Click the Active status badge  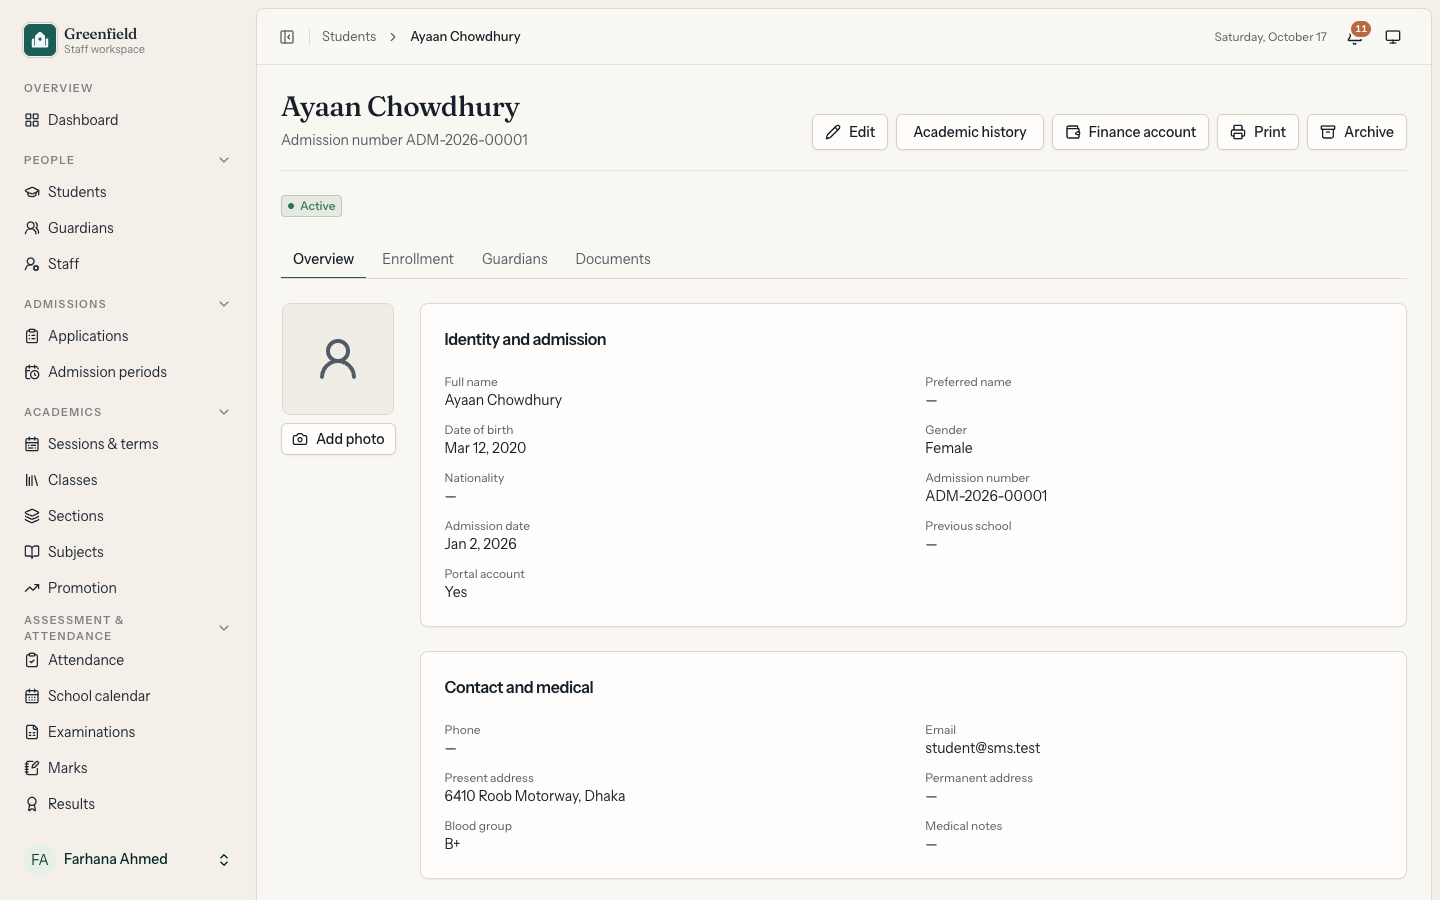click(312, 206)
